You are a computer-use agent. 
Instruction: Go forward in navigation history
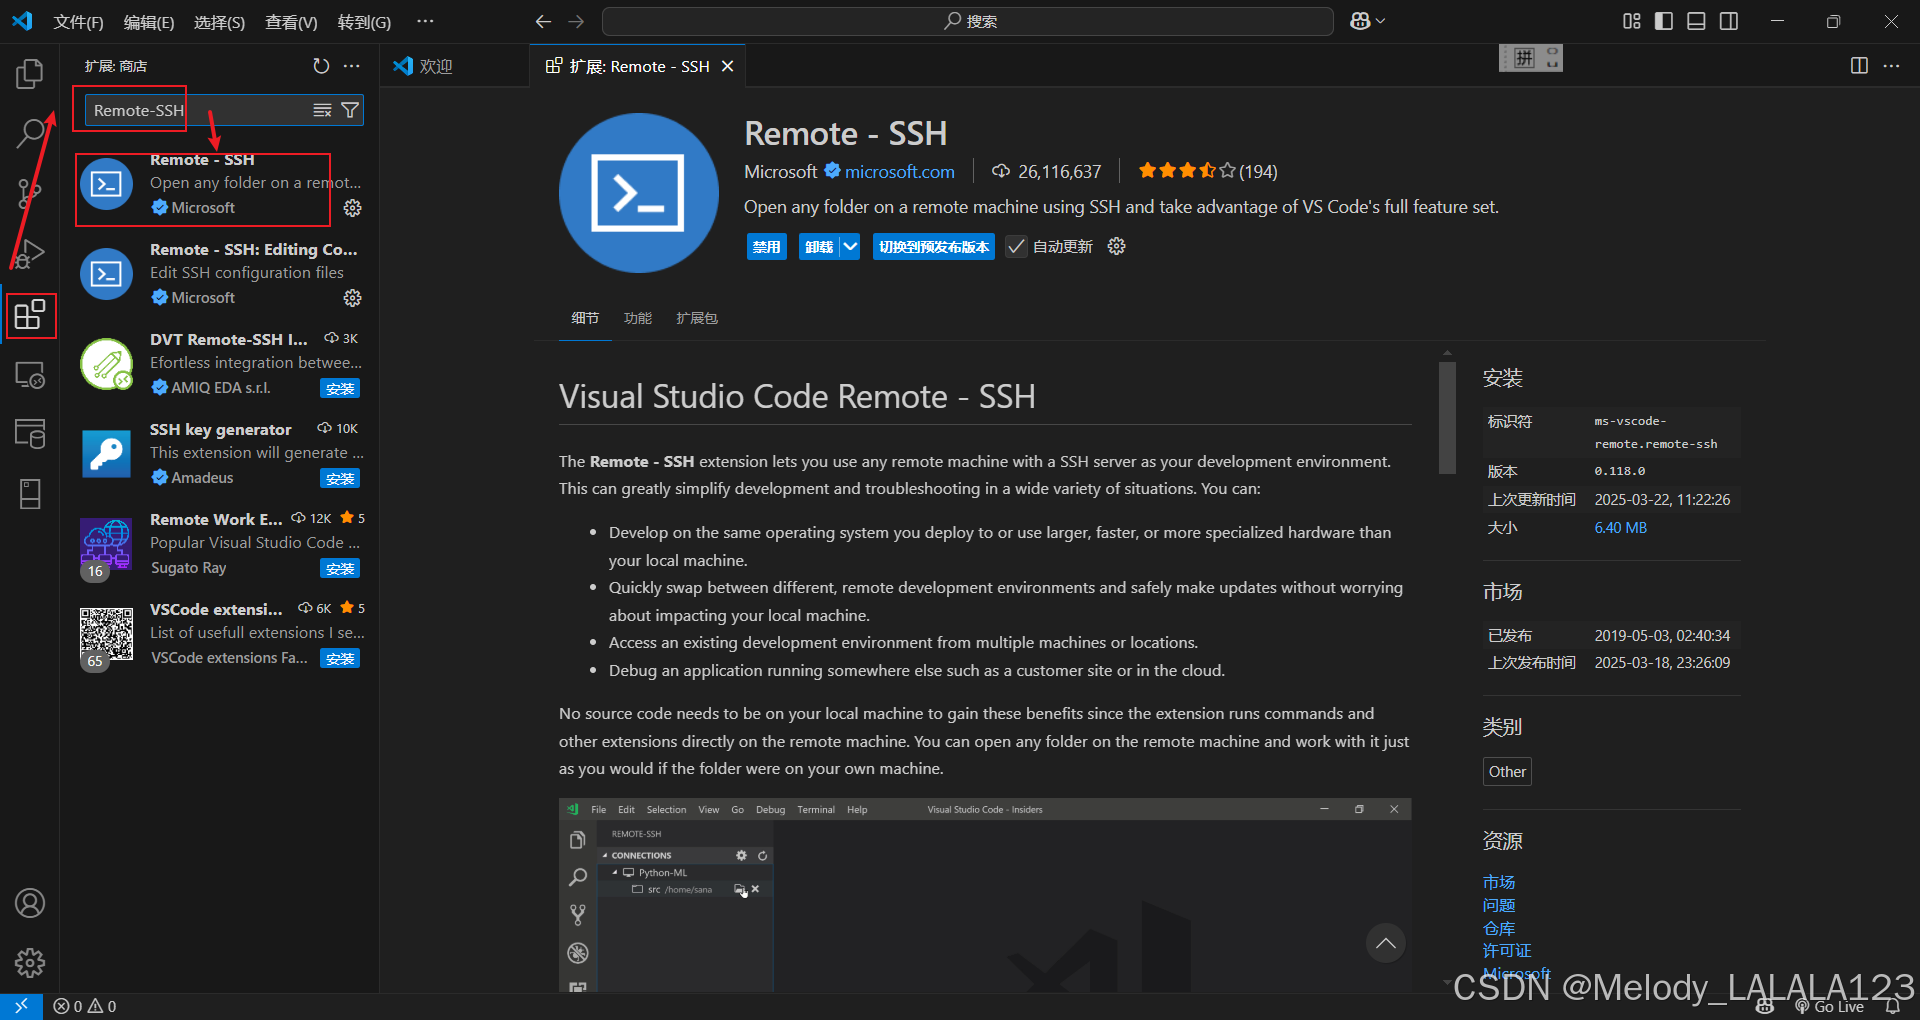[576, 21]
